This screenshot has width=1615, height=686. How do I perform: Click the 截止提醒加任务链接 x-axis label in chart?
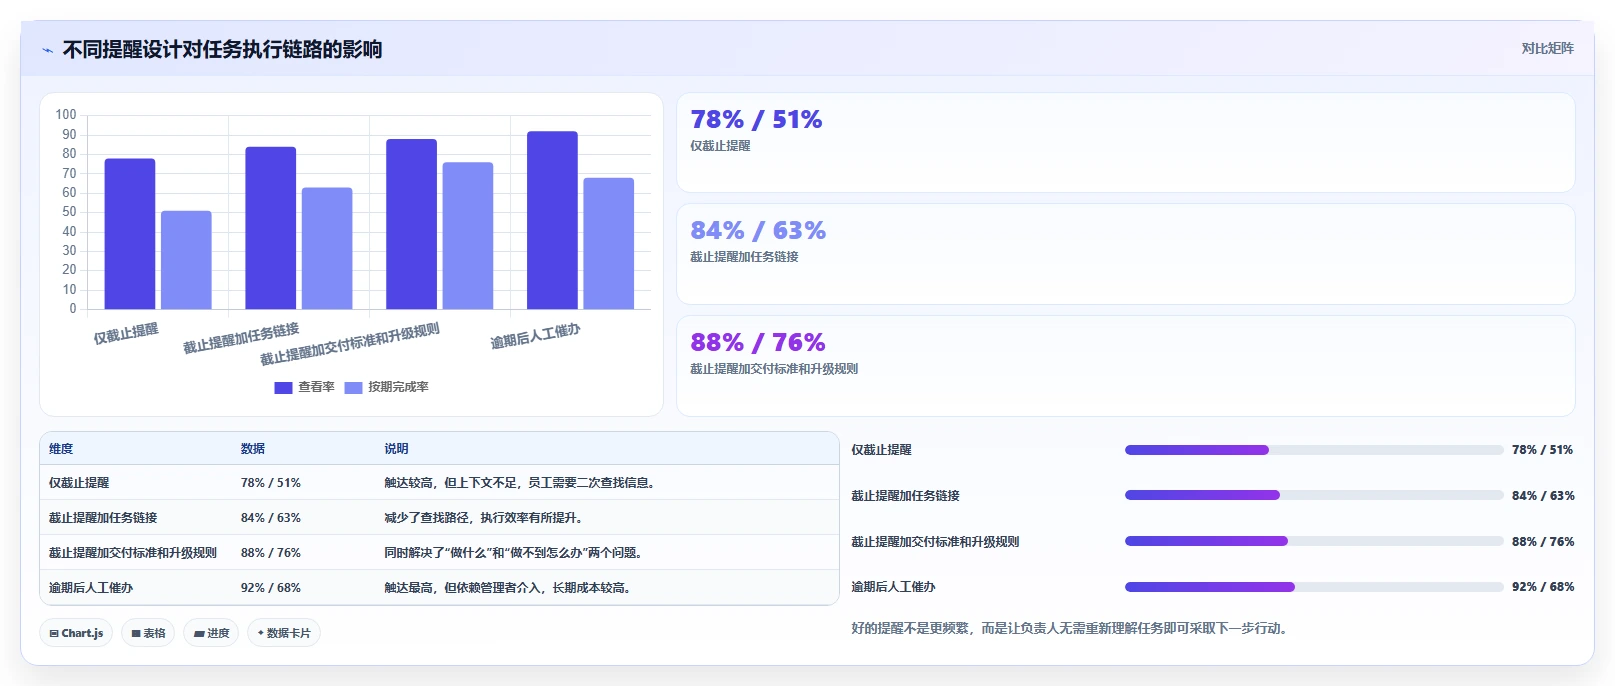(241, 338)
